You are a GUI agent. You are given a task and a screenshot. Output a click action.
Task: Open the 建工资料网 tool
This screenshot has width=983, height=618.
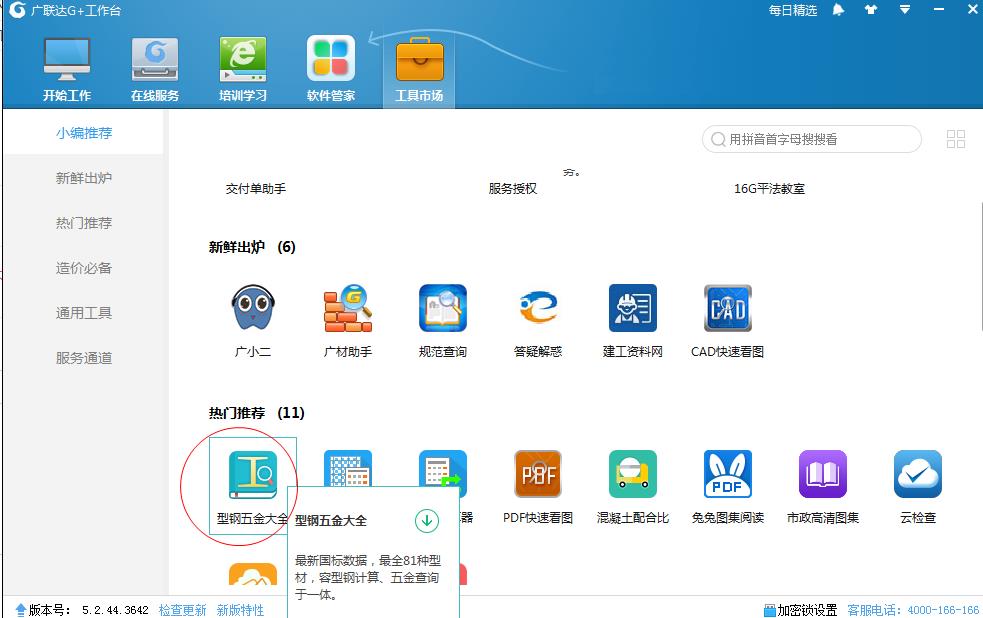633,308
